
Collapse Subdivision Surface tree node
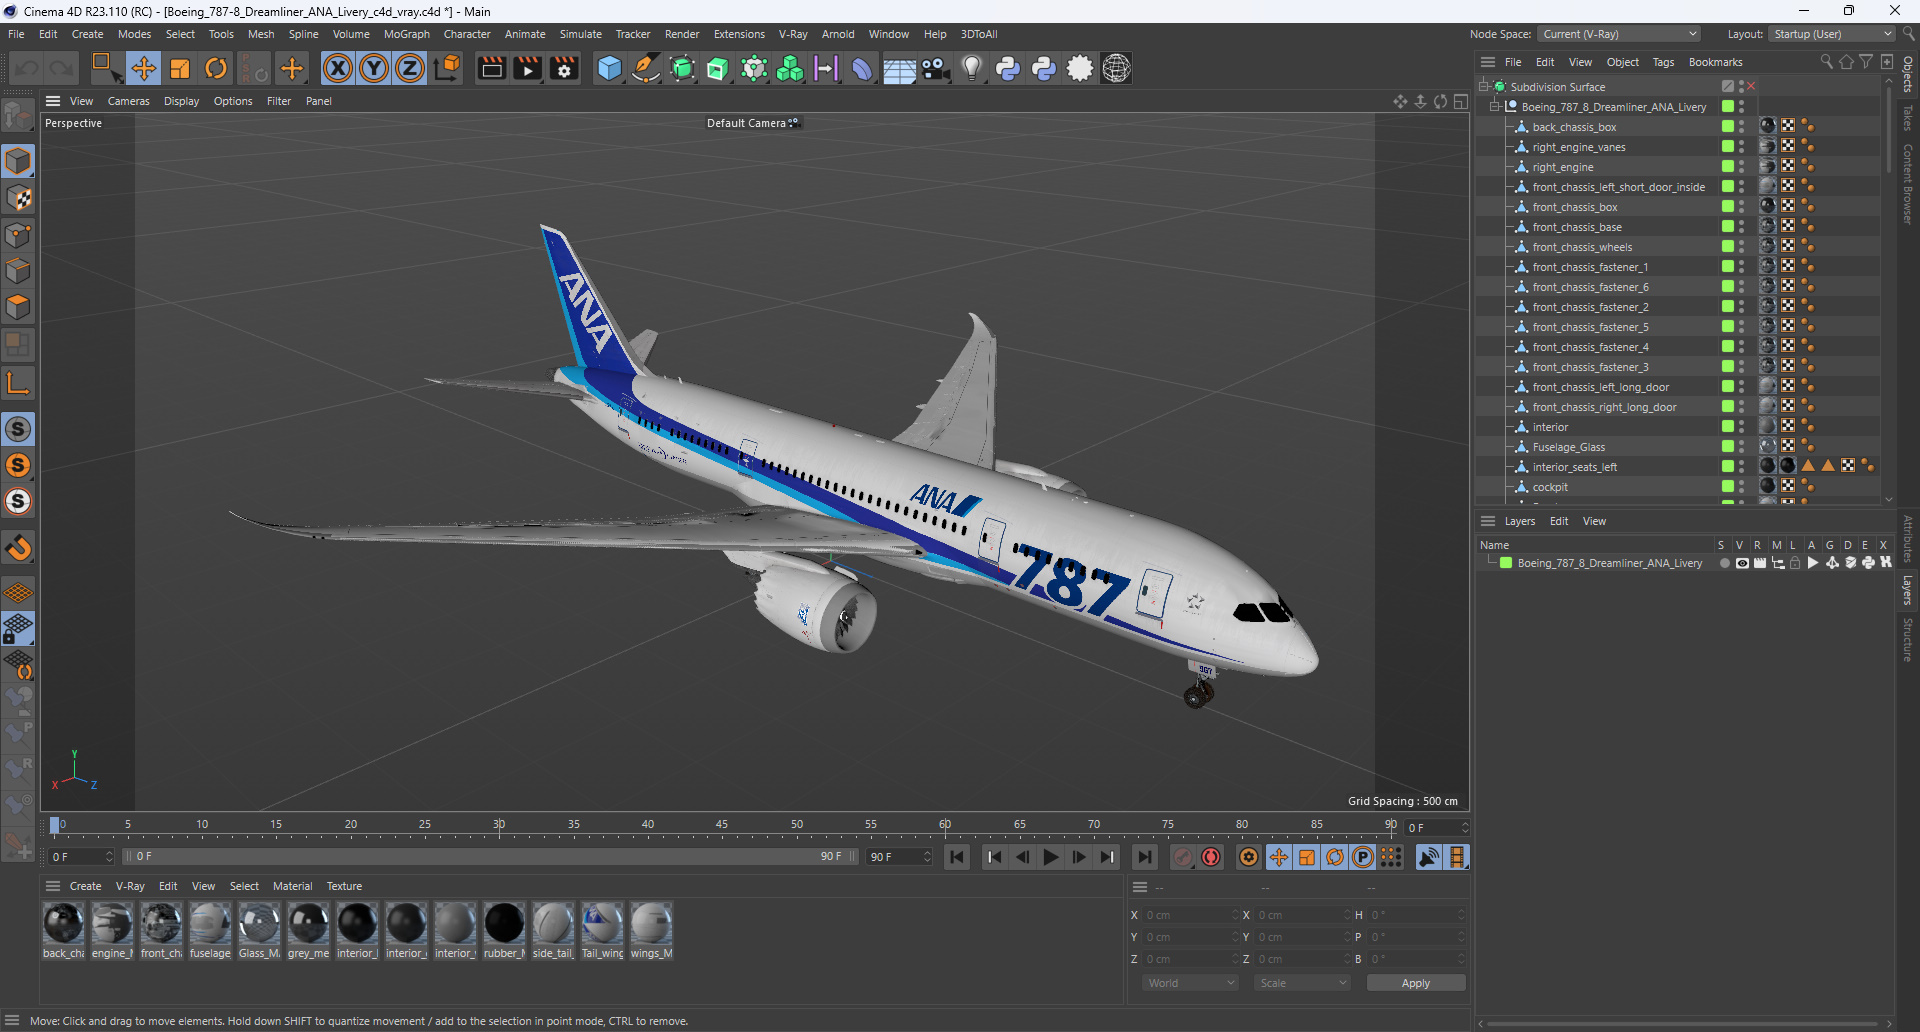1484,87
